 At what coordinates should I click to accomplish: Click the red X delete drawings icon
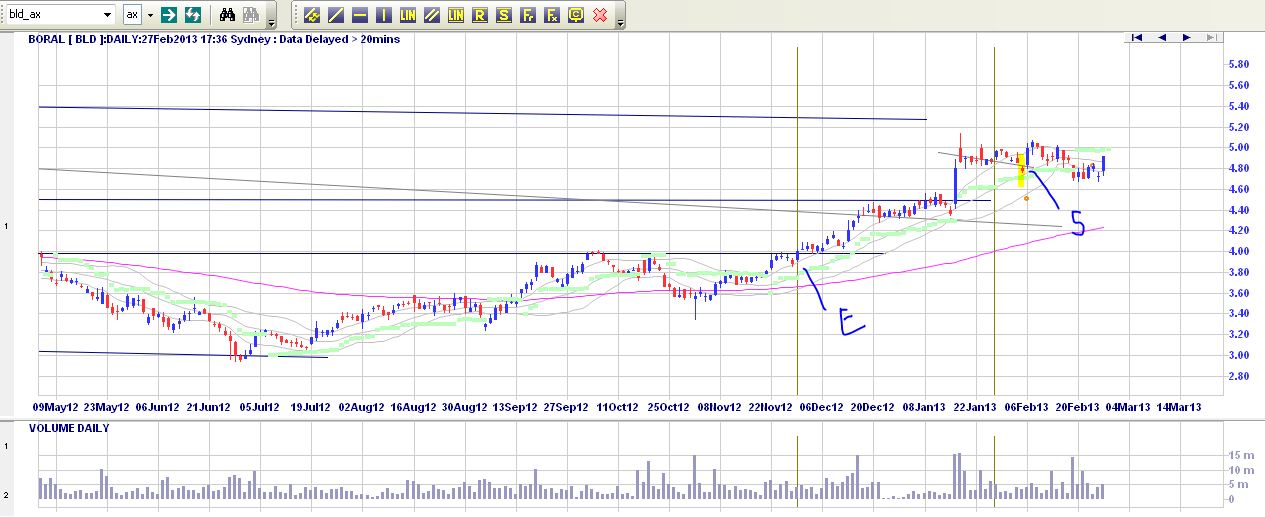(600, 15)
